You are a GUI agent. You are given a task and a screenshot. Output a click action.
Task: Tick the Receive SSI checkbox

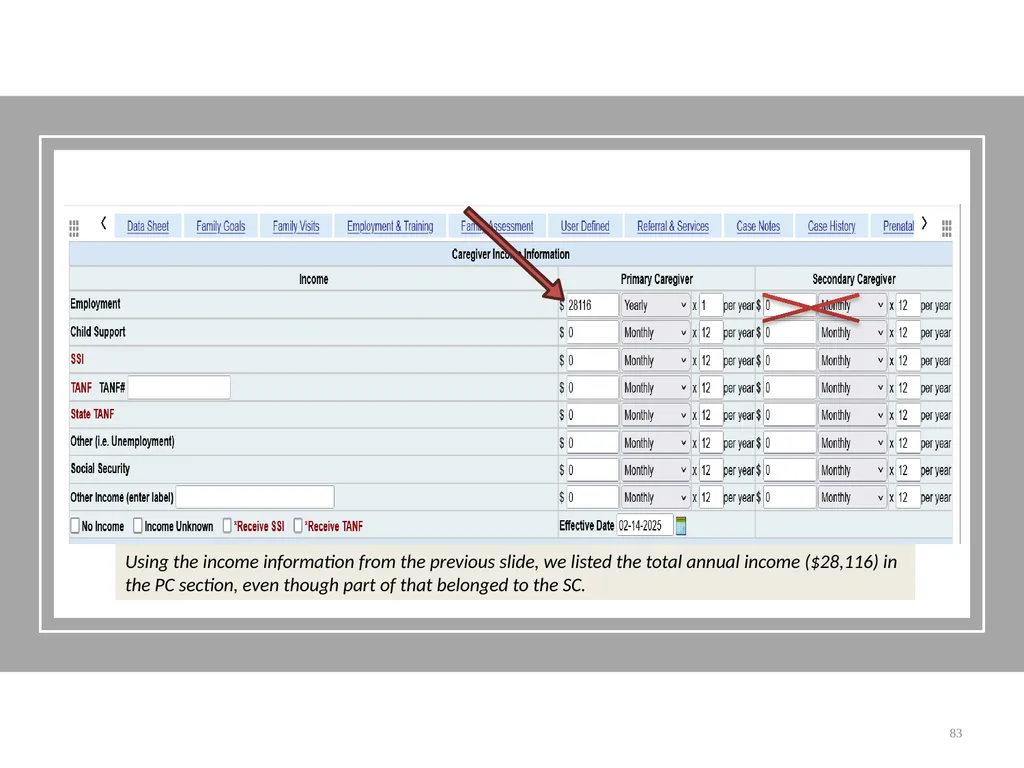(227, 526)
